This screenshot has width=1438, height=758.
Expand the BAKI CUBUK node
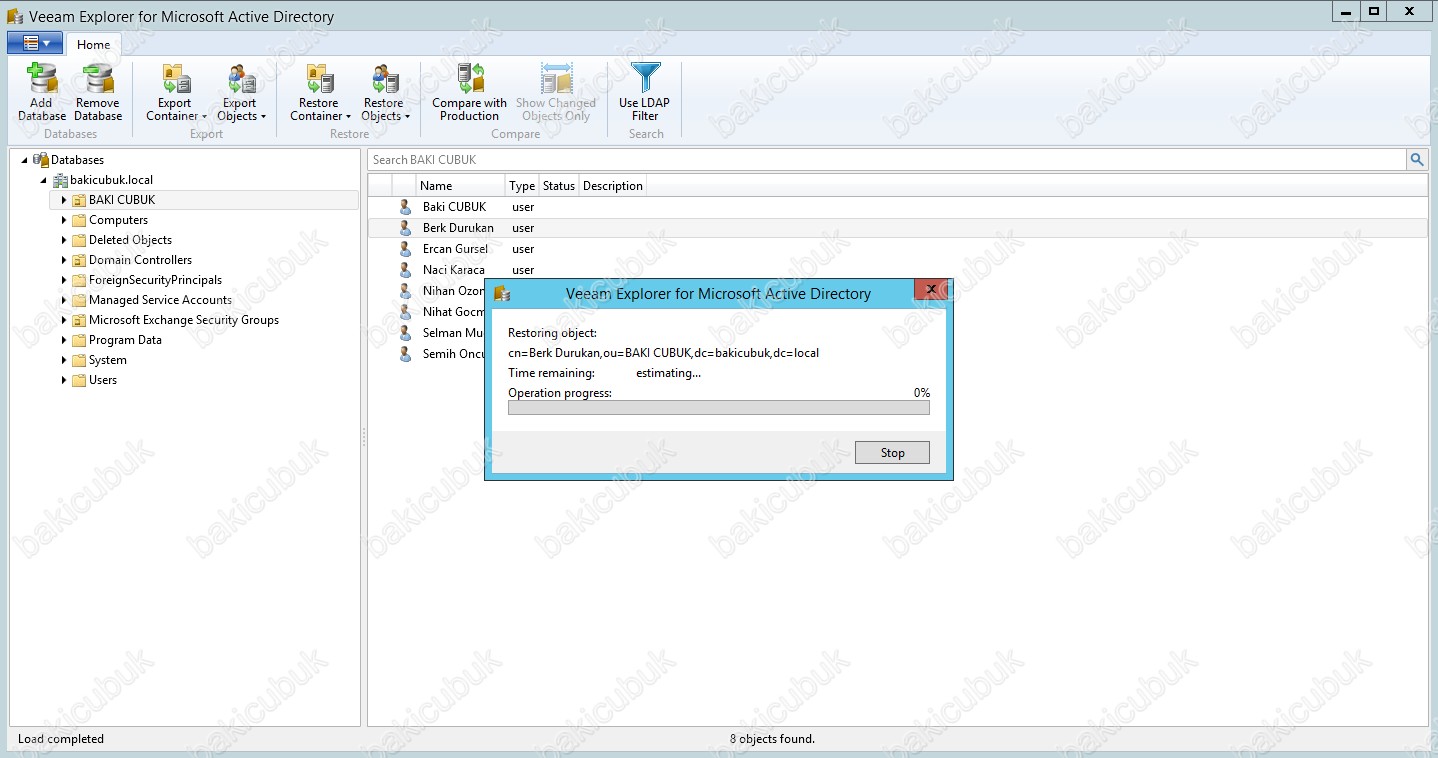[x=63, y=200]
